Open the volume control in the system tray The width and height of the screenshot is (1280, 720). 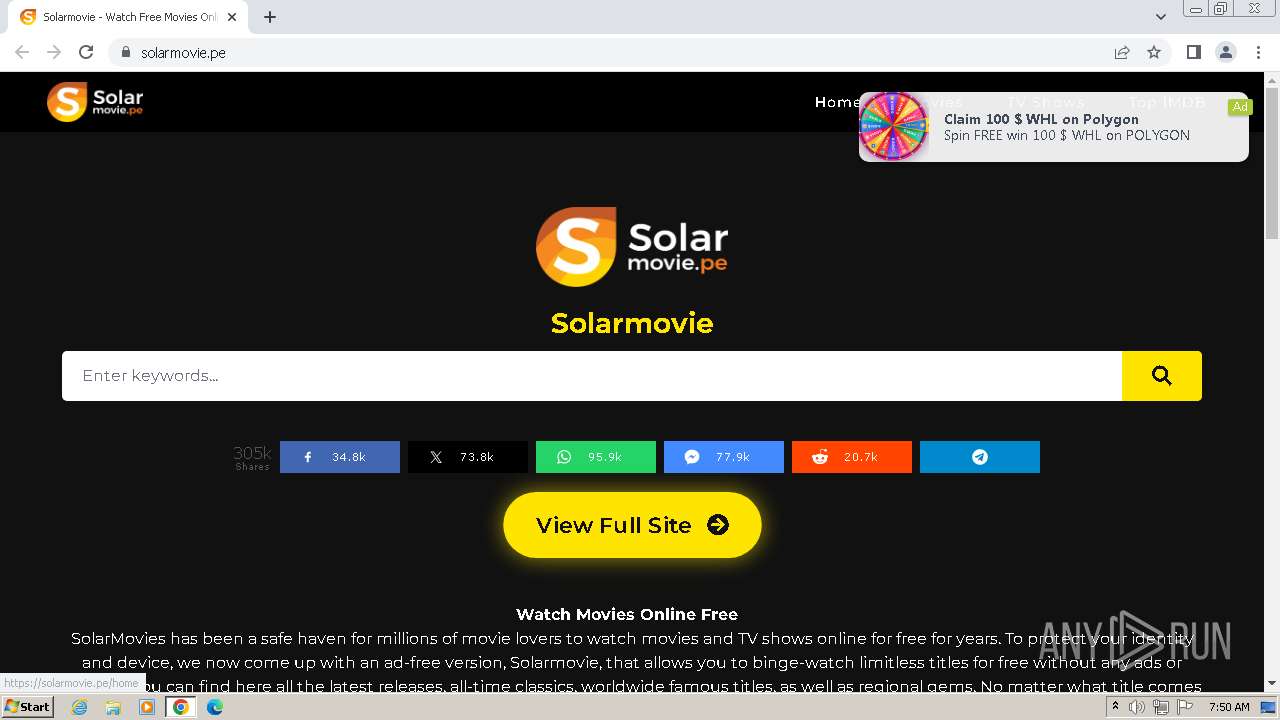coord(1137,707)
